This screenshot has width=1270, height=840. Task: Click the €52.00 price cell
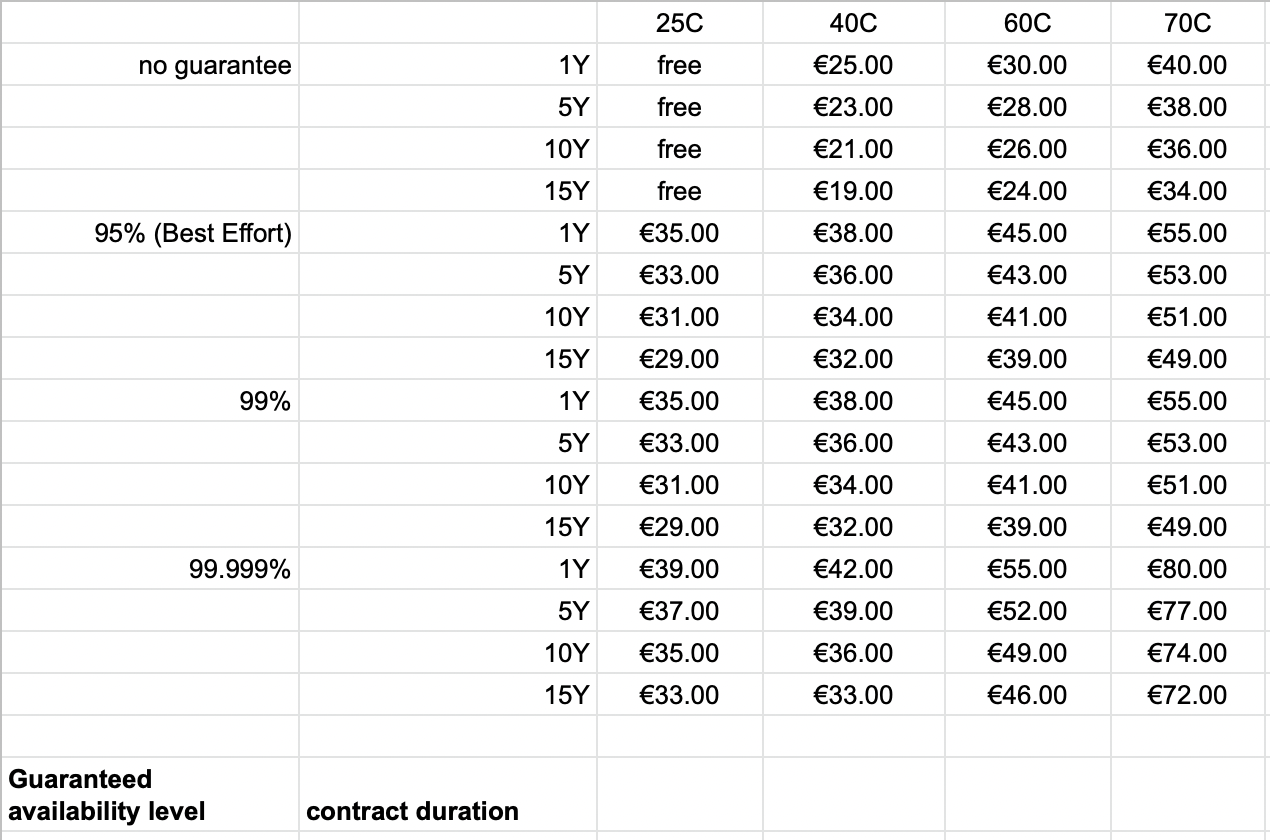pyautogui.click(x=1027, y=612)
